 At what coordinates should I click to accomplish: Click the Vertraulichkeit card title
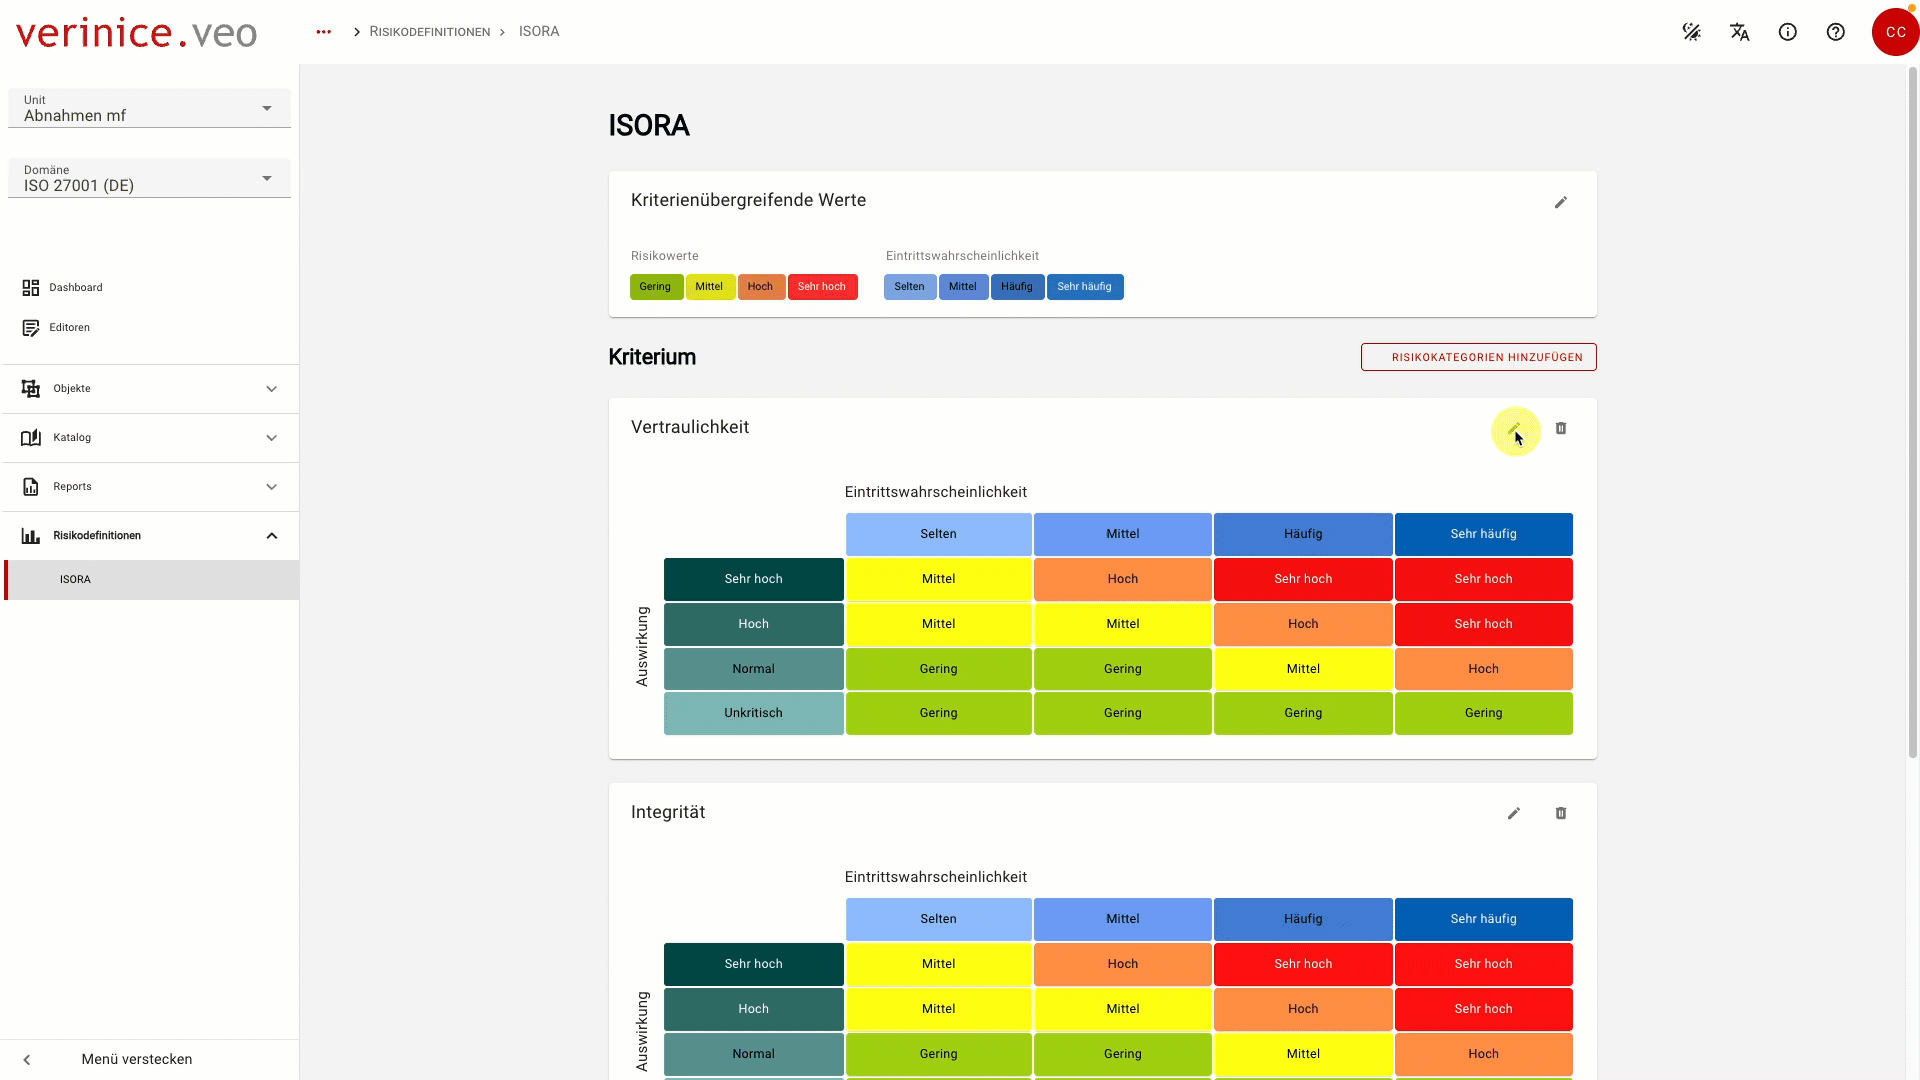[690, 428]
